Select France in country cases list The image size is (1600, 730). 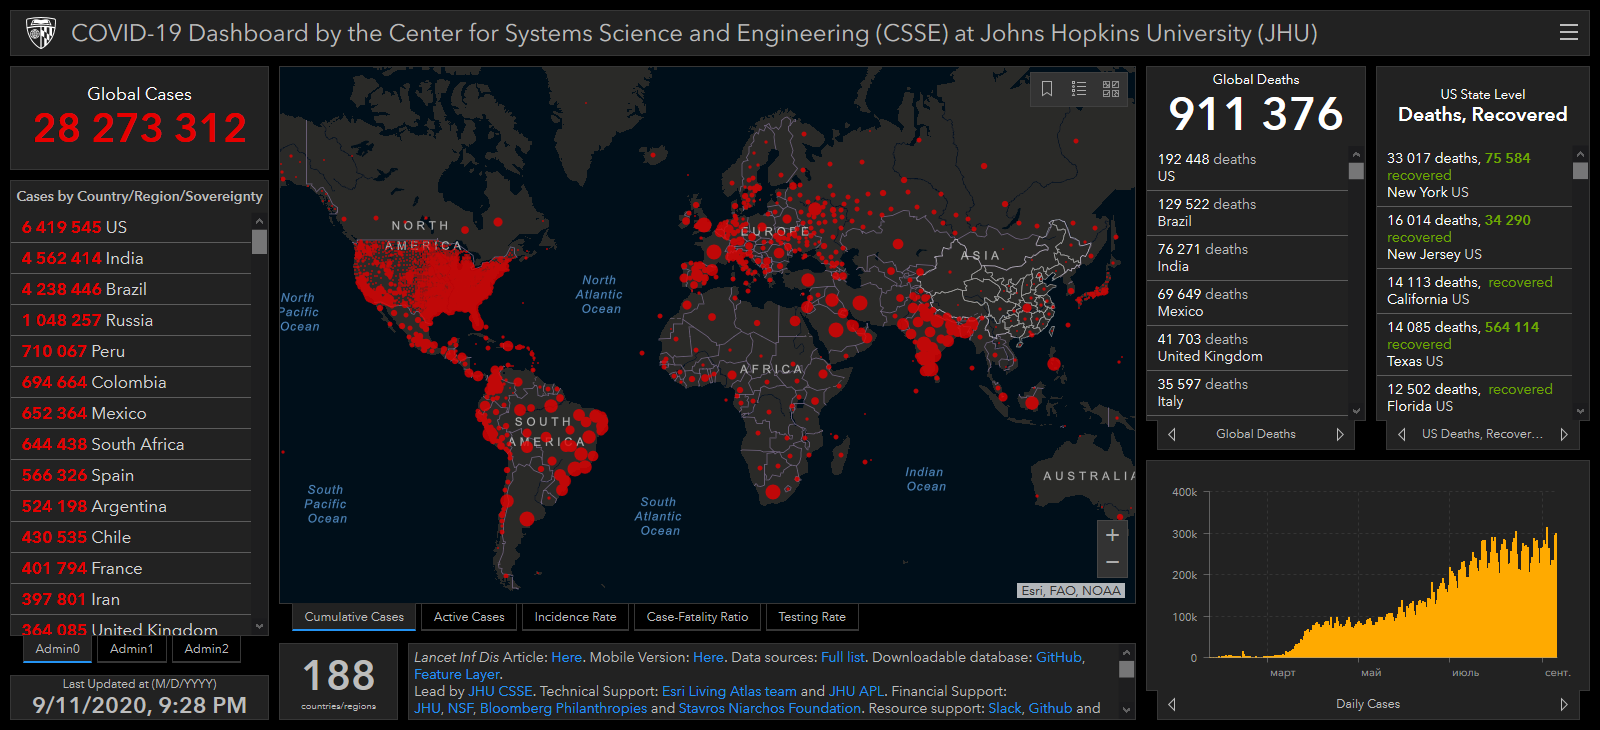[131, 568]
